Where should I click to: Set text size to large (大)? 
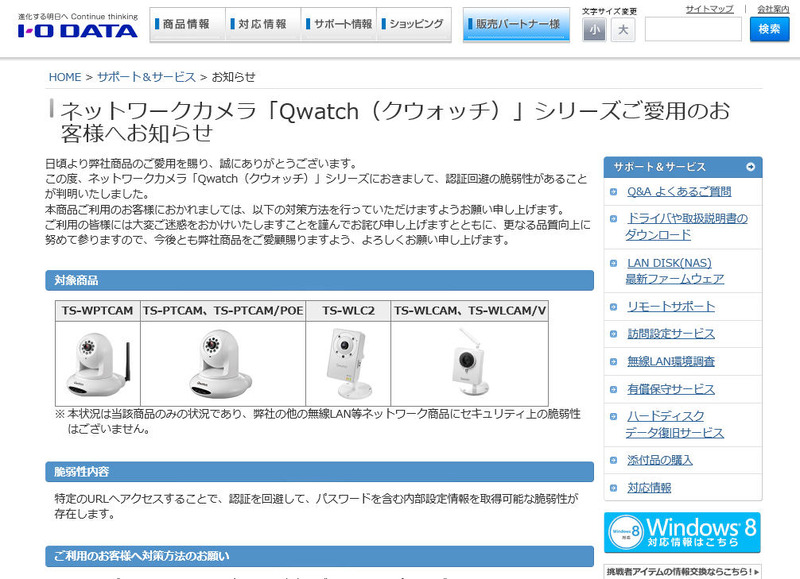[x=623, y=30]
